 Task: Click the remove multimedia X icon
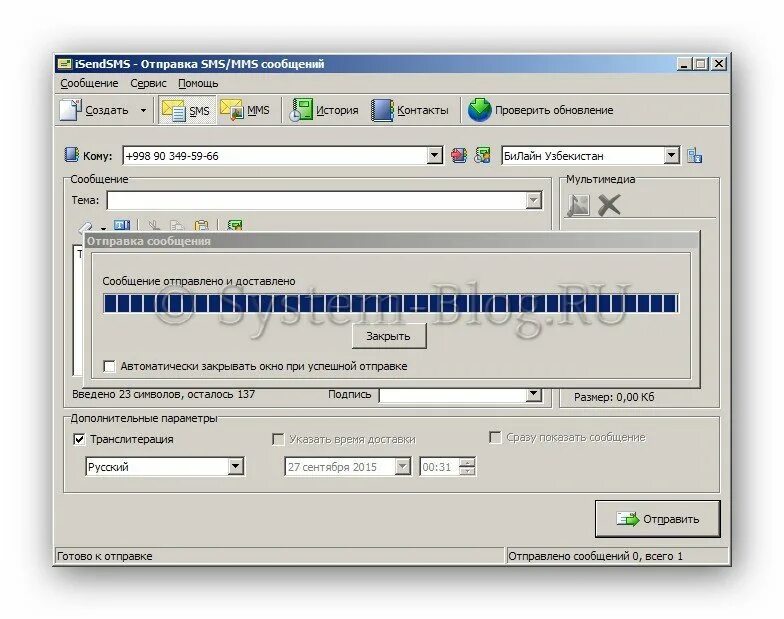coord(609,206)
